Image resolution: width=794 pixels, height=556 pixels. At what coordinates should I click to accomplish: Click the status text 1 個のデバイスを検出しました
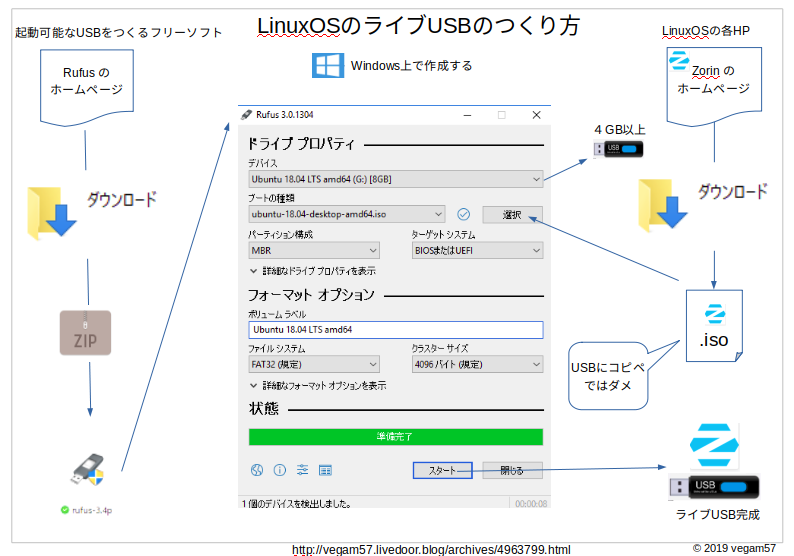pos(296,504)
